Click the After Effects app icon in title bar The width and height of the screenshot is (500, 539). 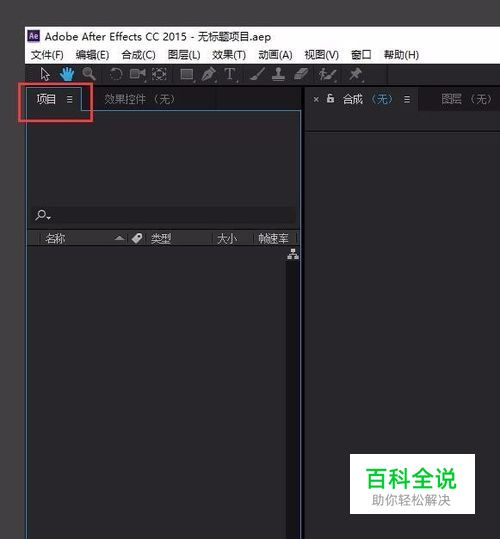point(34,36)
